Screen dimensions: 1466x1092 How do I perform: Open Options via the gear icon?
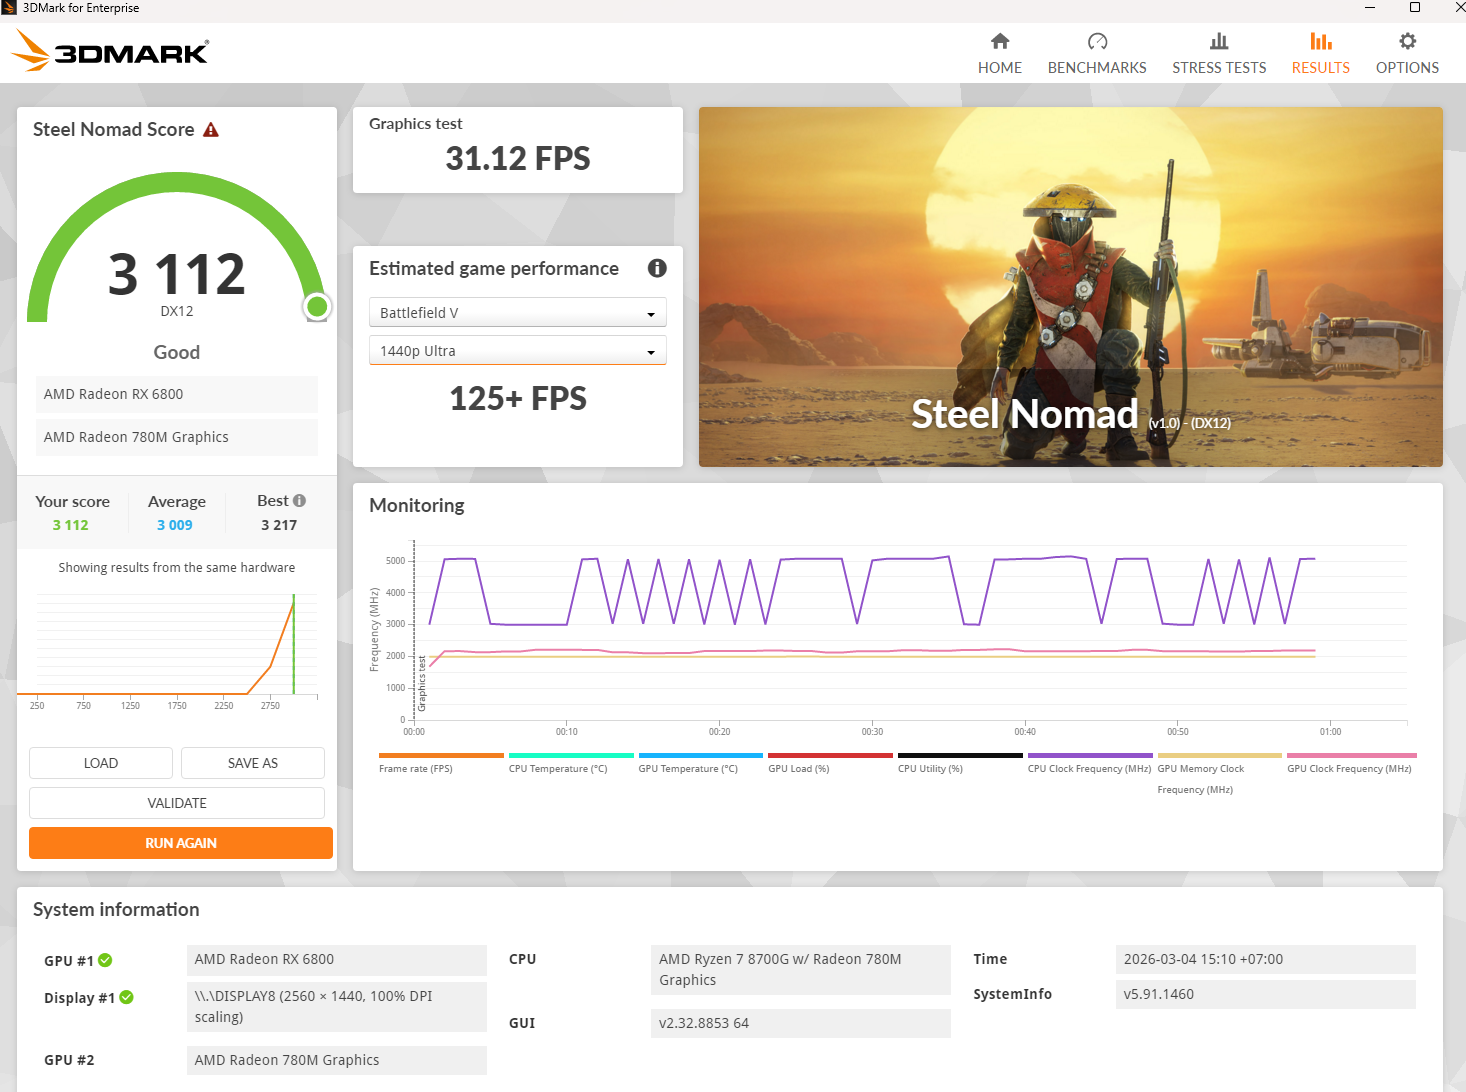tap(1407, 42)
